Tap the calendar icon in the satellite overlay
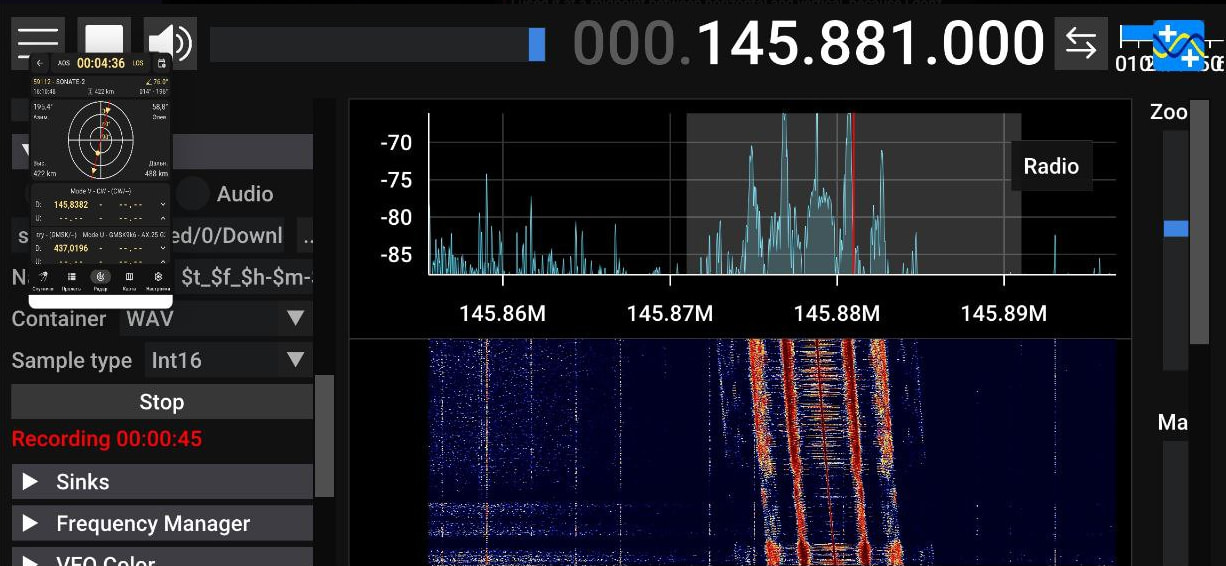The image size is (1226, 566). pyautogui.click(x=162, y=63)
